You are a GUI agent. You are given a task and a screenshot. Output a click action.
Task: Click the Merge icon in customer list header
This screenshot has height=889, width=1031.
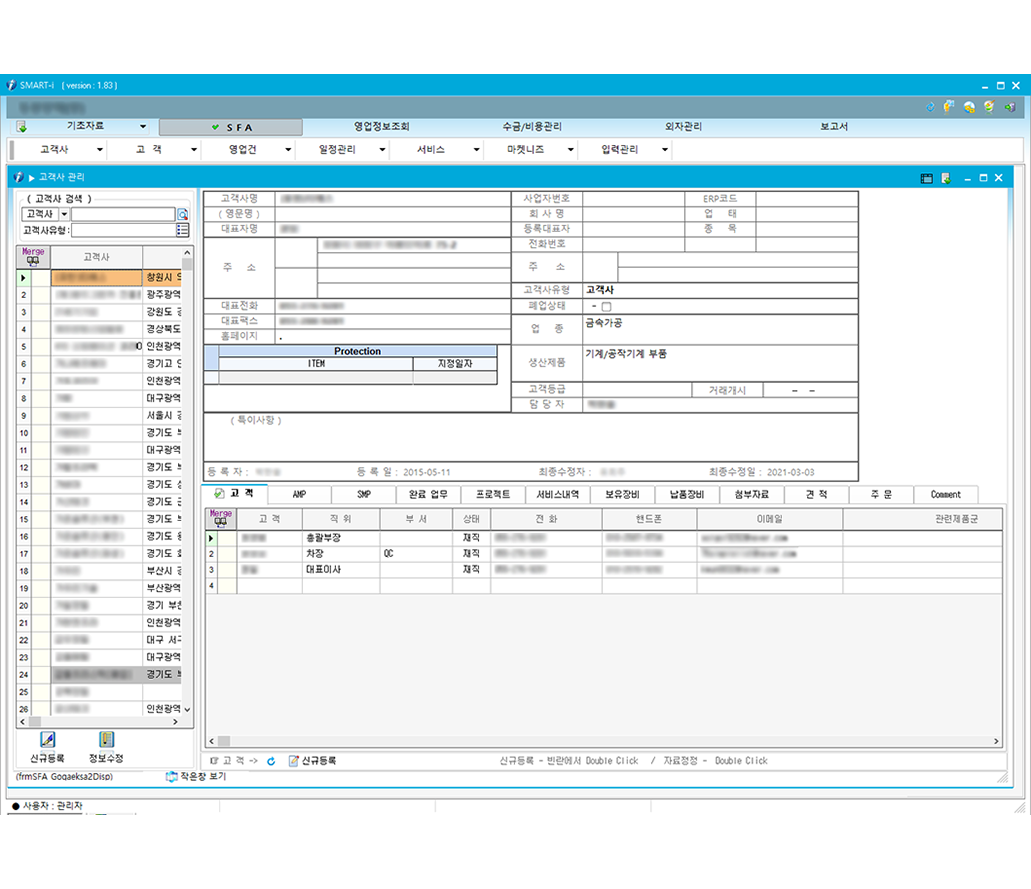(33, 256)
